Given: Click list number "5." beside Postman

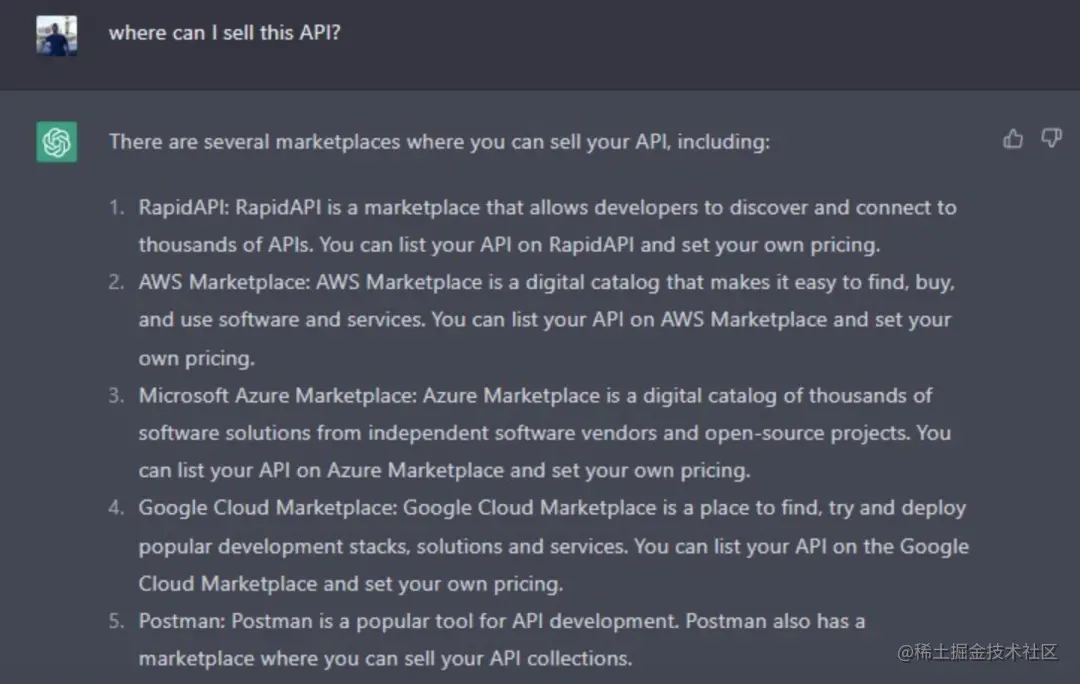Looking at the screenshot, I should tap(116, 621).
